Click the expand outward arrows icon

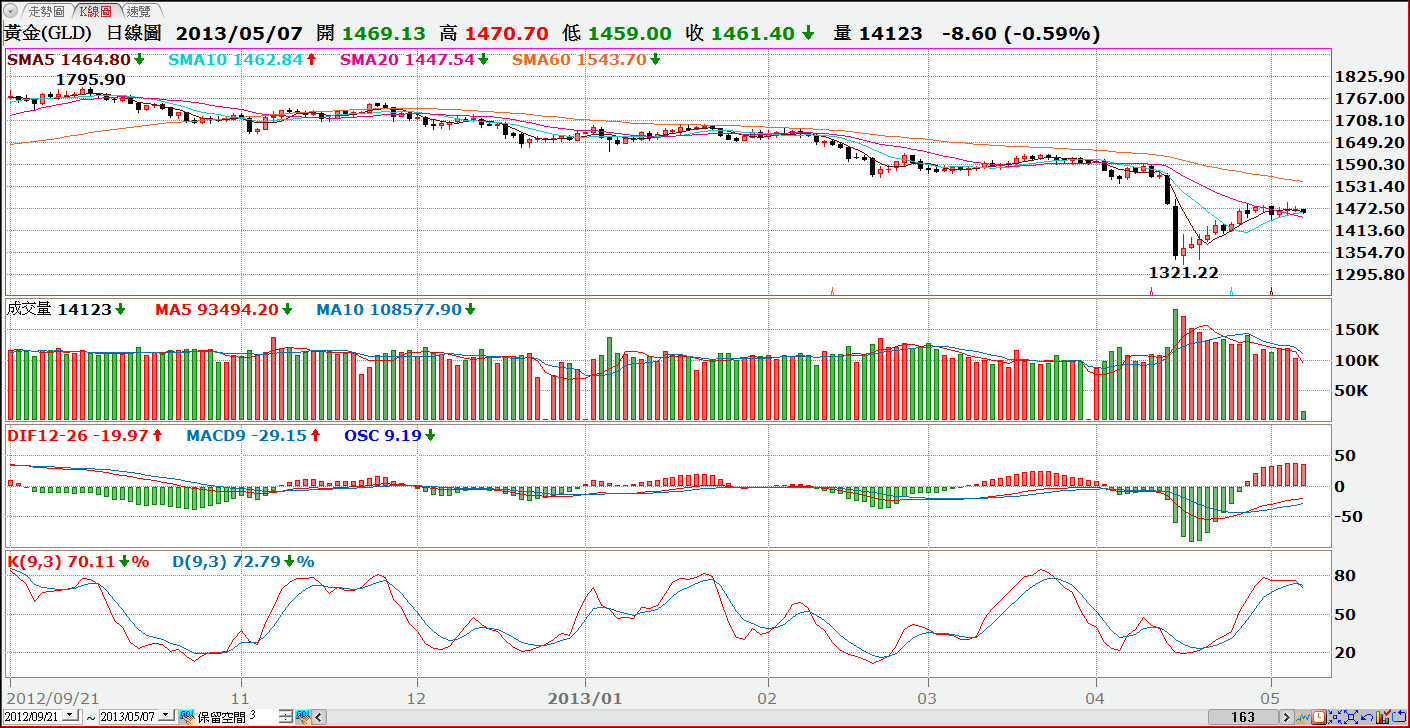point(1351,717)
